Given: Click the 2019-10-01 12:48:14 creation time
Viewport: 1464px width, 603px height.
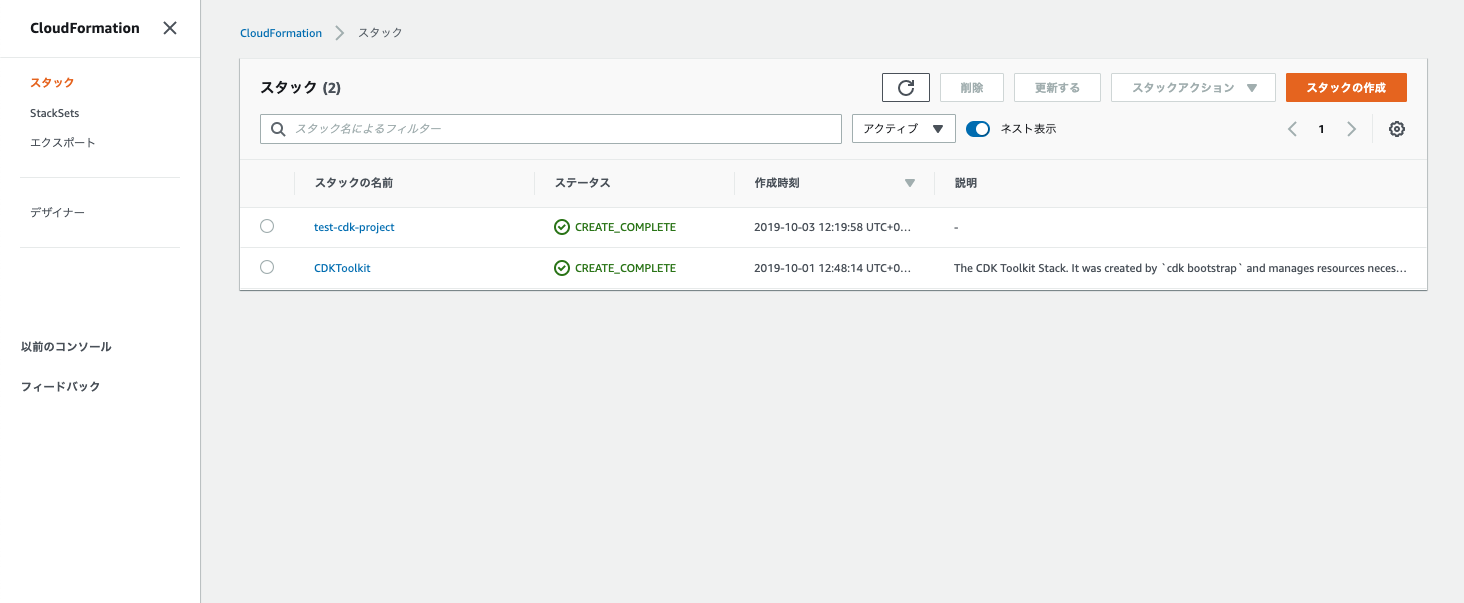Looking at the screenshot, I should [833, 268].
